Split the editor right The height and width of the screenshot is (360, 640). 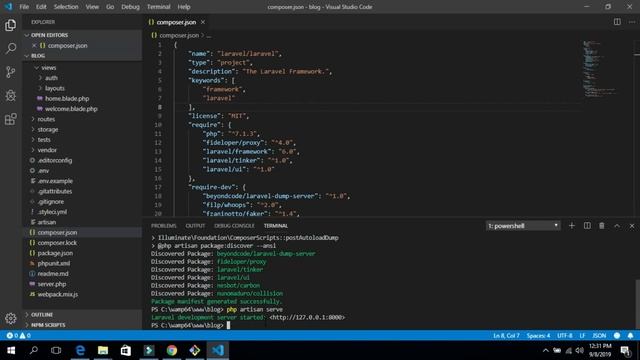coord(617,22)
